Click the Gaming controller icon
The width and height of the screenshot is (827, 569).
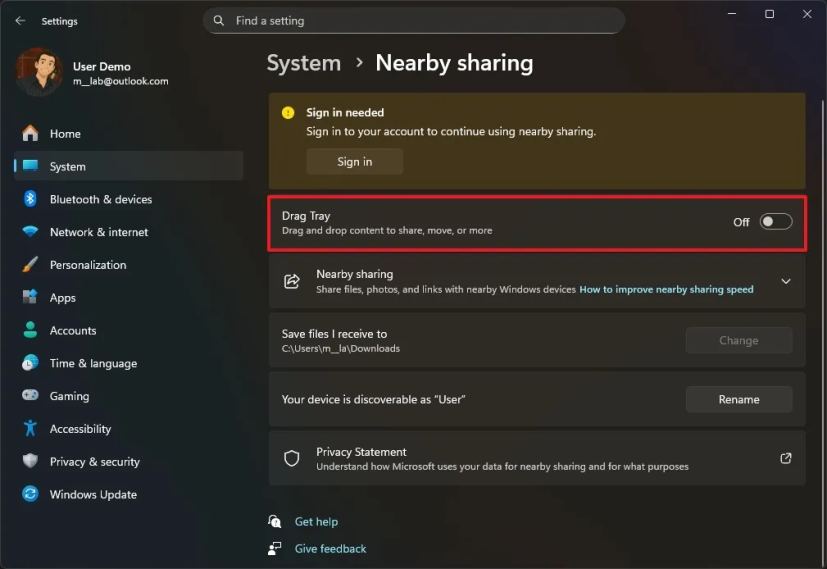(x=30, y=396)
